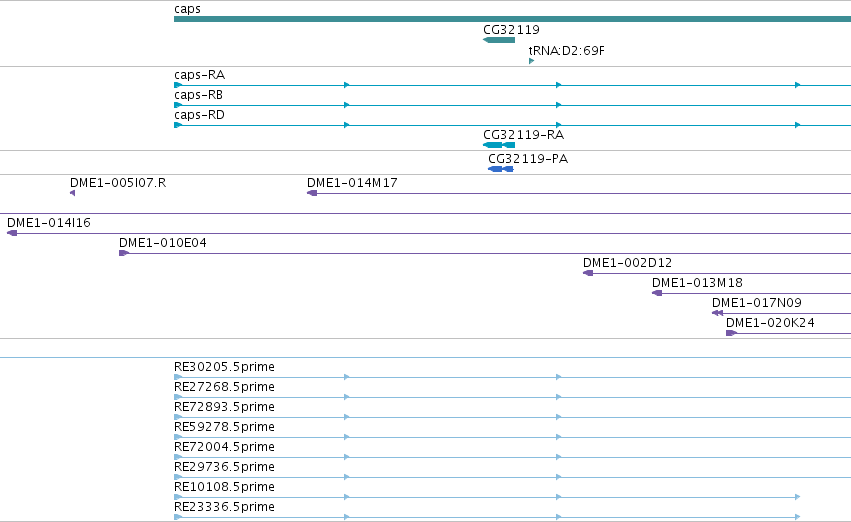Screen dimensions: 851x522
Task: Click the RE27268.5prime label
Action: (224, 387)
